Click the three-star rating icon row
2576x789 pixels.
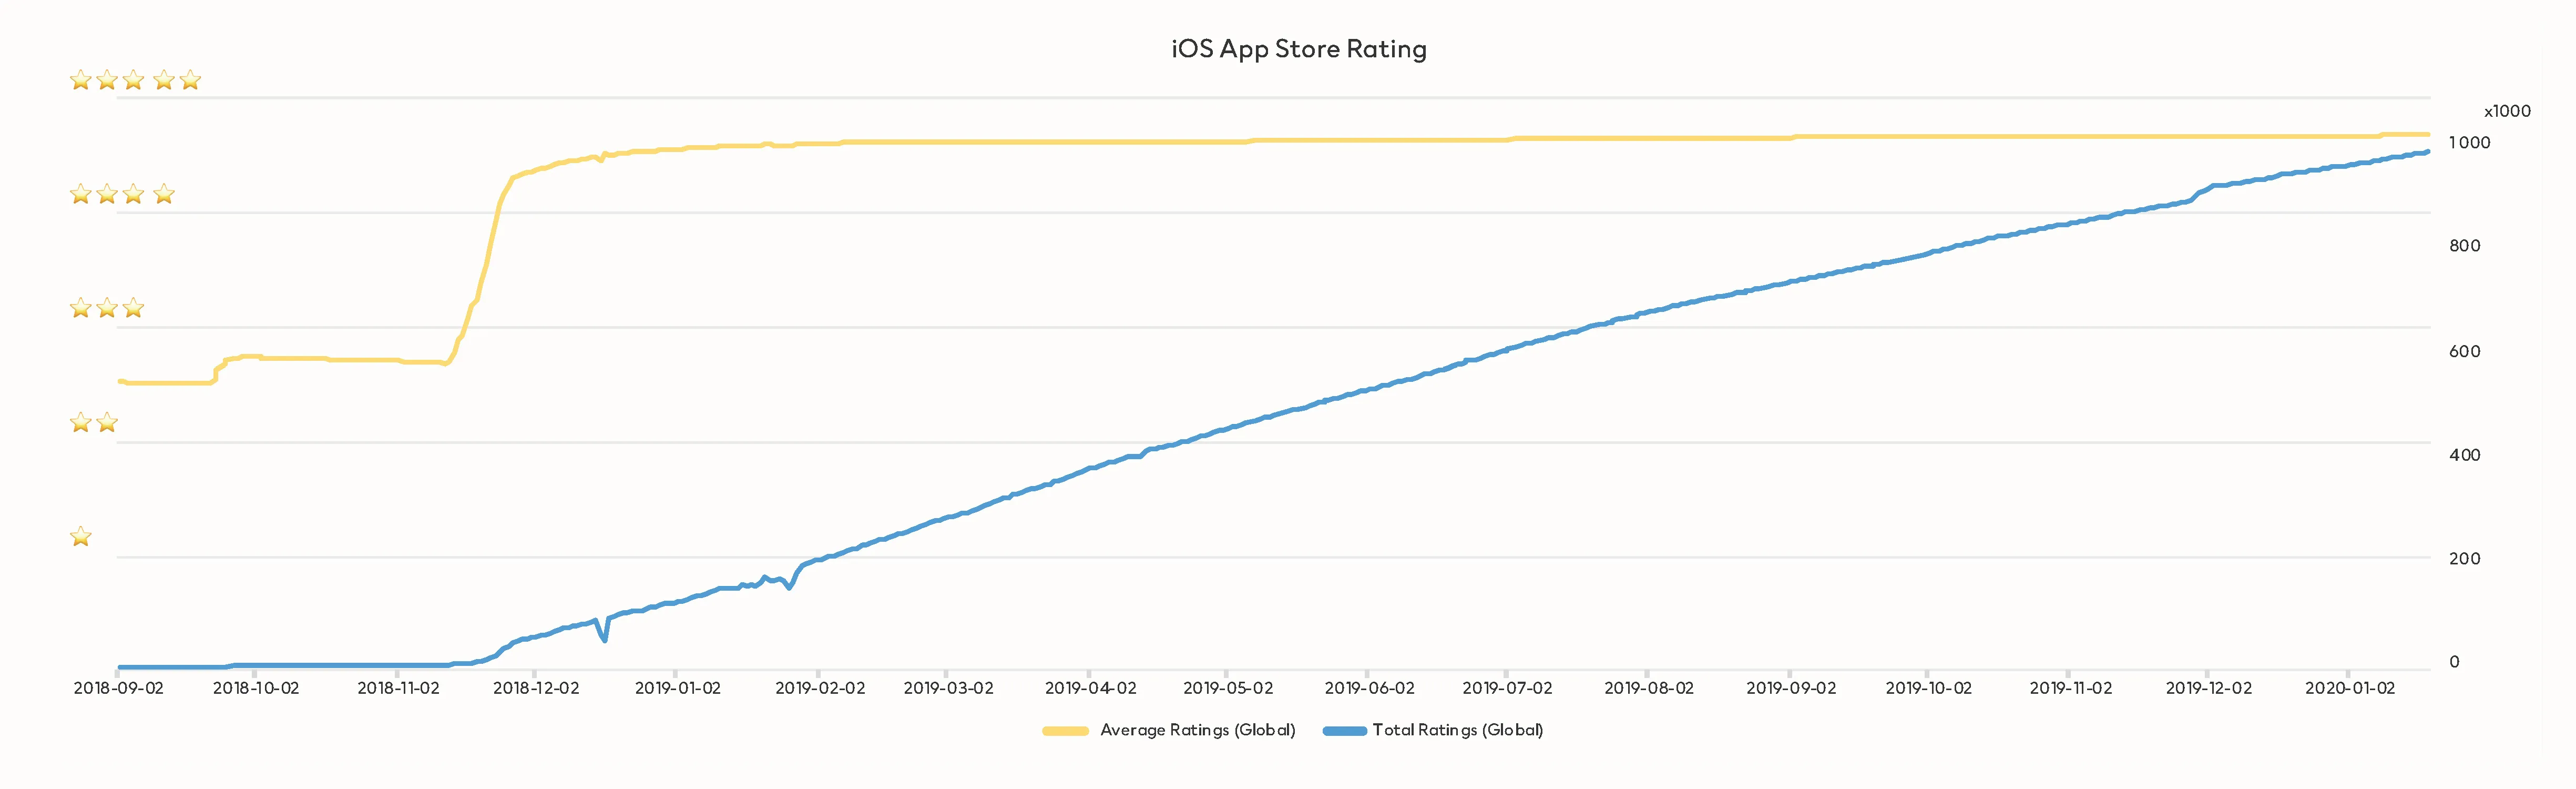107,308
